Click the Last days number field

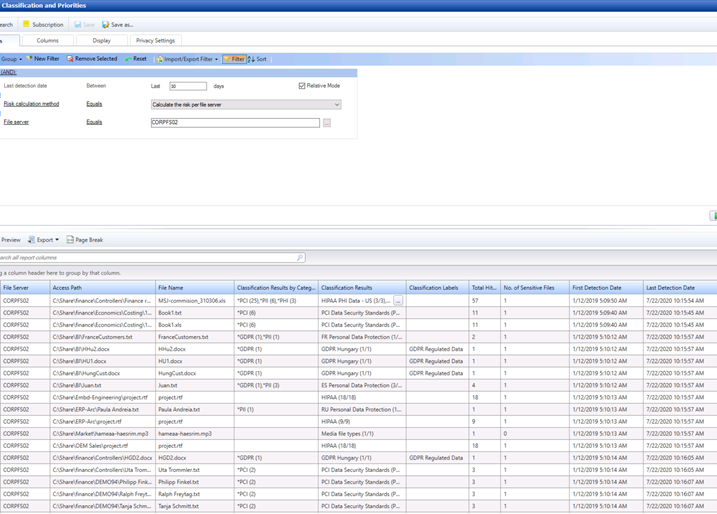(187, 87)
